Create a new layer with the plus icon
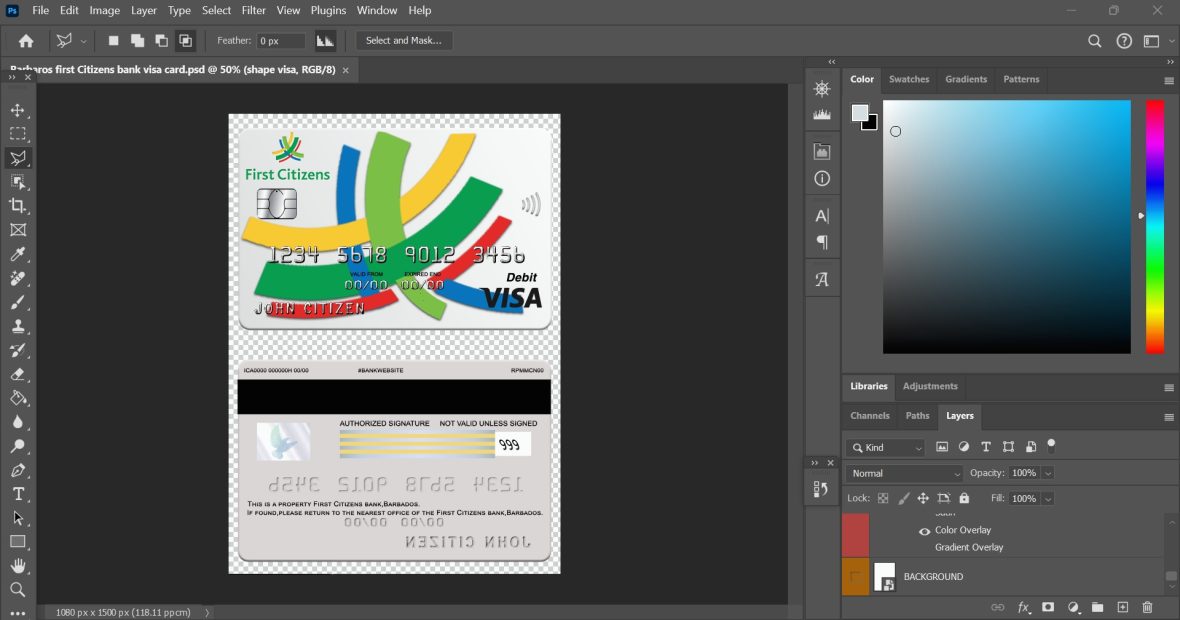Screen dimensions: 1180x620 coord(1122,607)
